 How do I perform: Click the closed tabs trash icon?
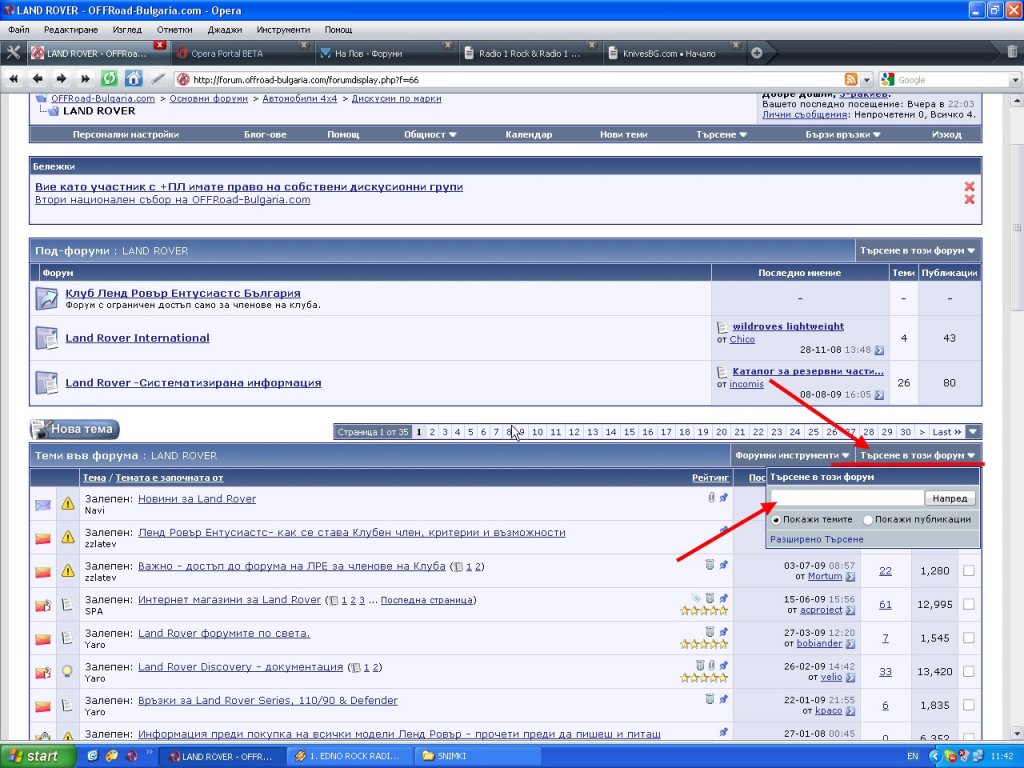point(1012,52)
